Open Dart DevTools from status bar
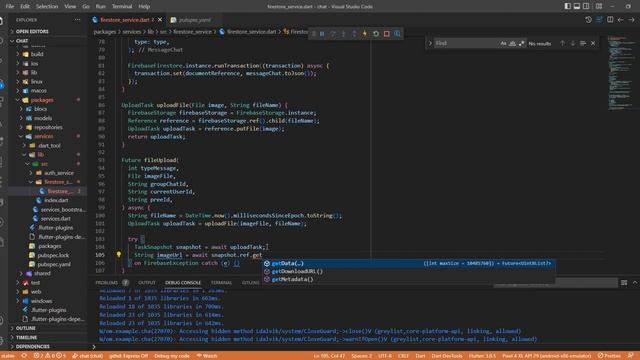This screenshot has width=640, height=360. [447, 356]
